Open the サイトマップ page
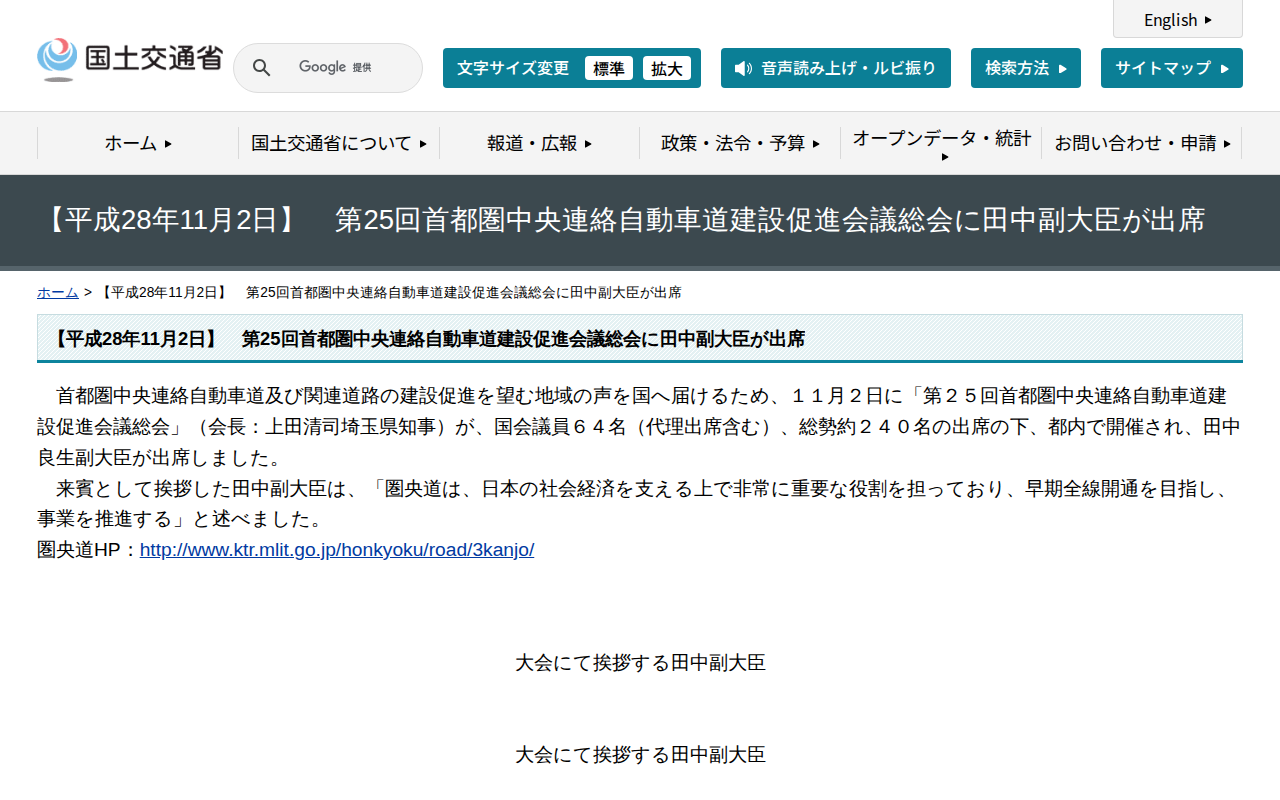Screen dimensions: 1280x800 coord(1171,68)
